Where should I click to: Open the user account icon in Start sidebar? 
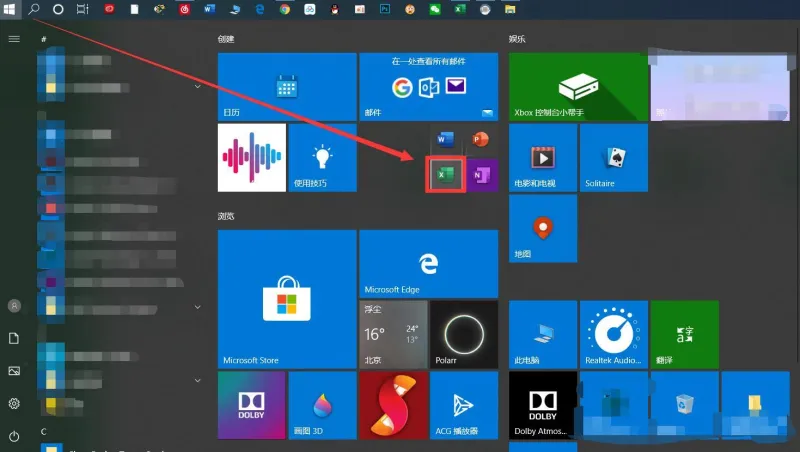click(14, 306)
